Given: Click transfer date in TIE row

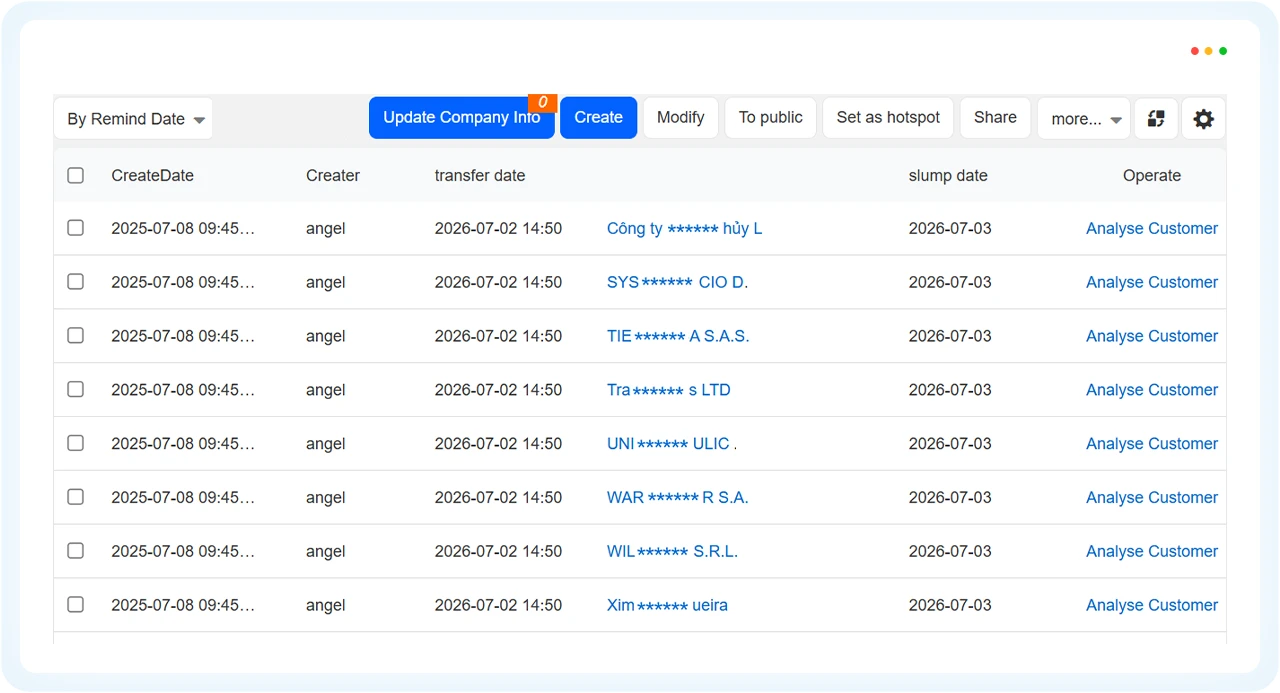Looking at the screenshot, I should [498, 336].
